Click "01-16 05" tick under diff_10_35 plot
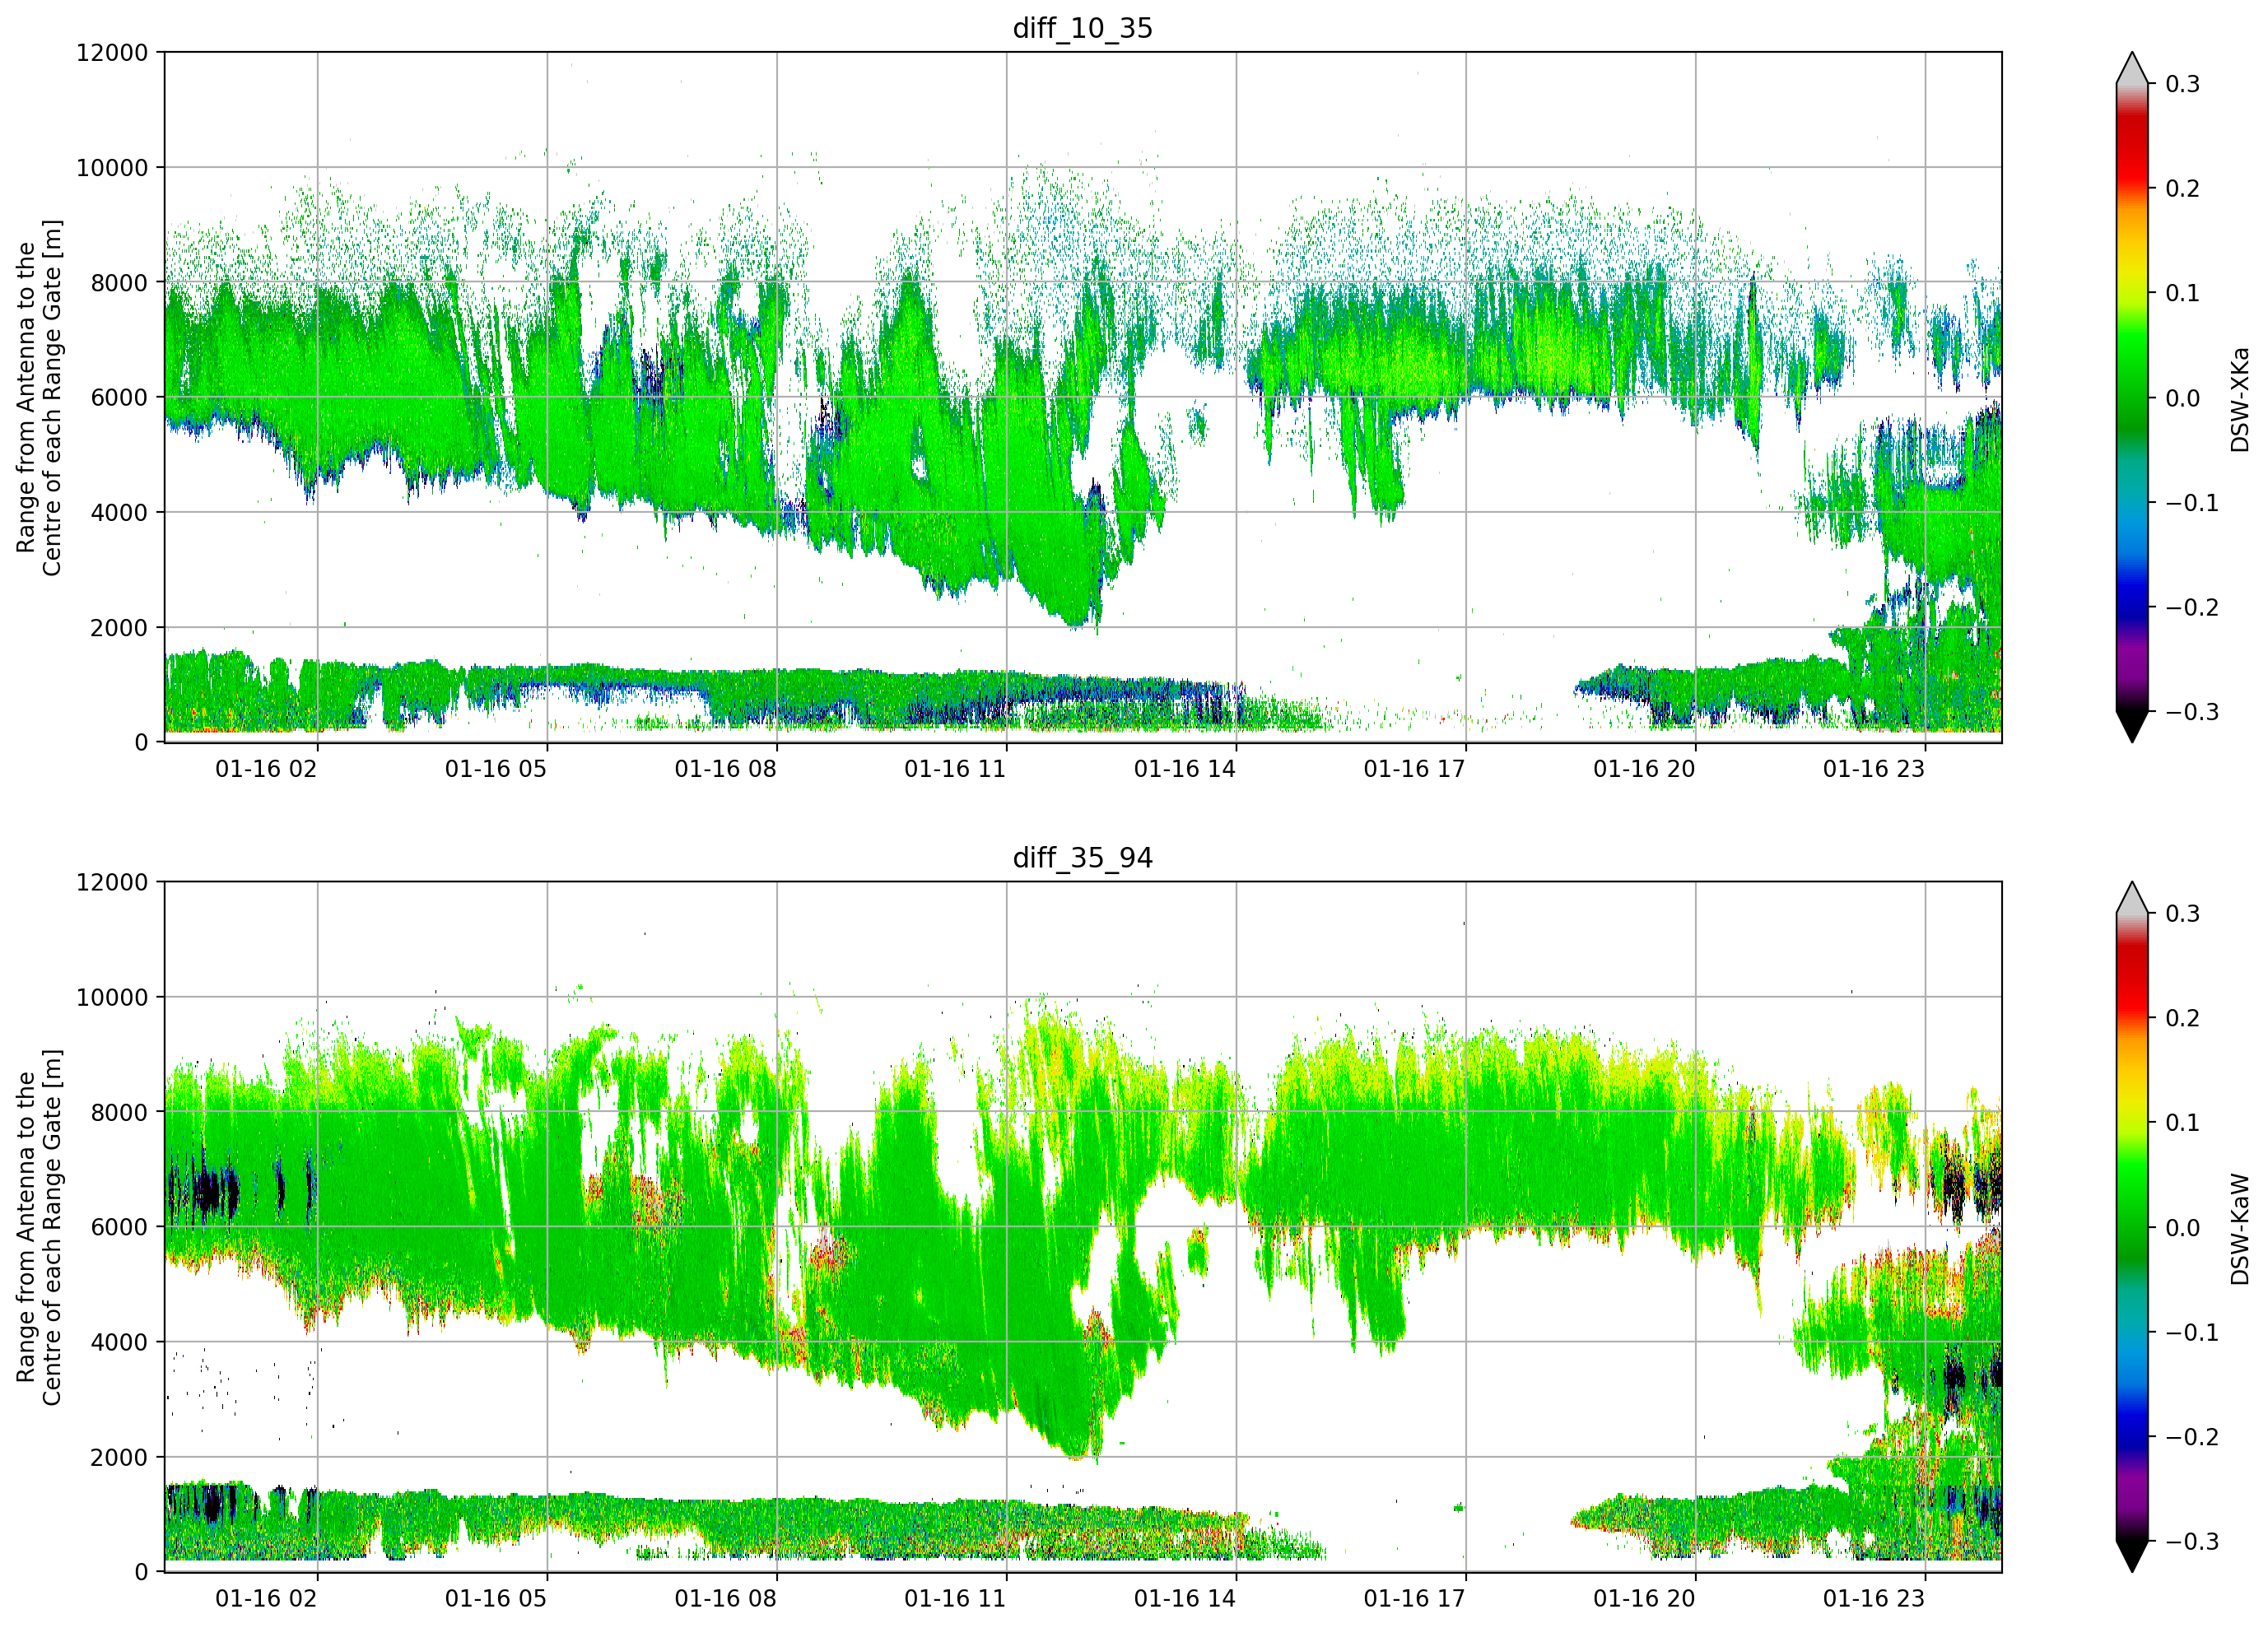The width and height of the screenshot is (2268, 1628). pyautogui.click(x=496, y=769)
